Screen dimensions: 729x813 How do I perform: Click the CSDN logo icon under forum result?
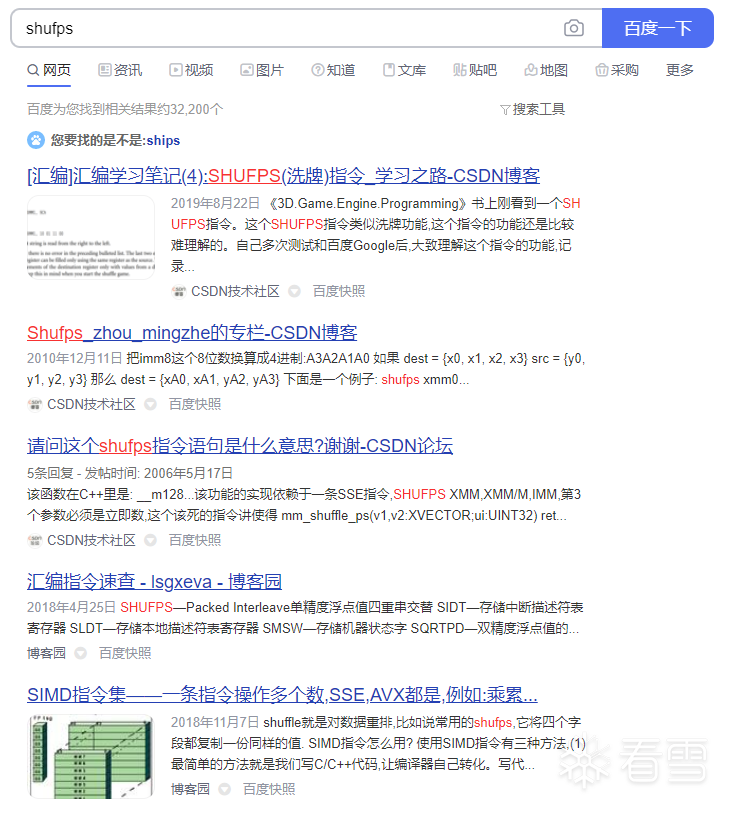pyautogui.click(x=34, y=540)
